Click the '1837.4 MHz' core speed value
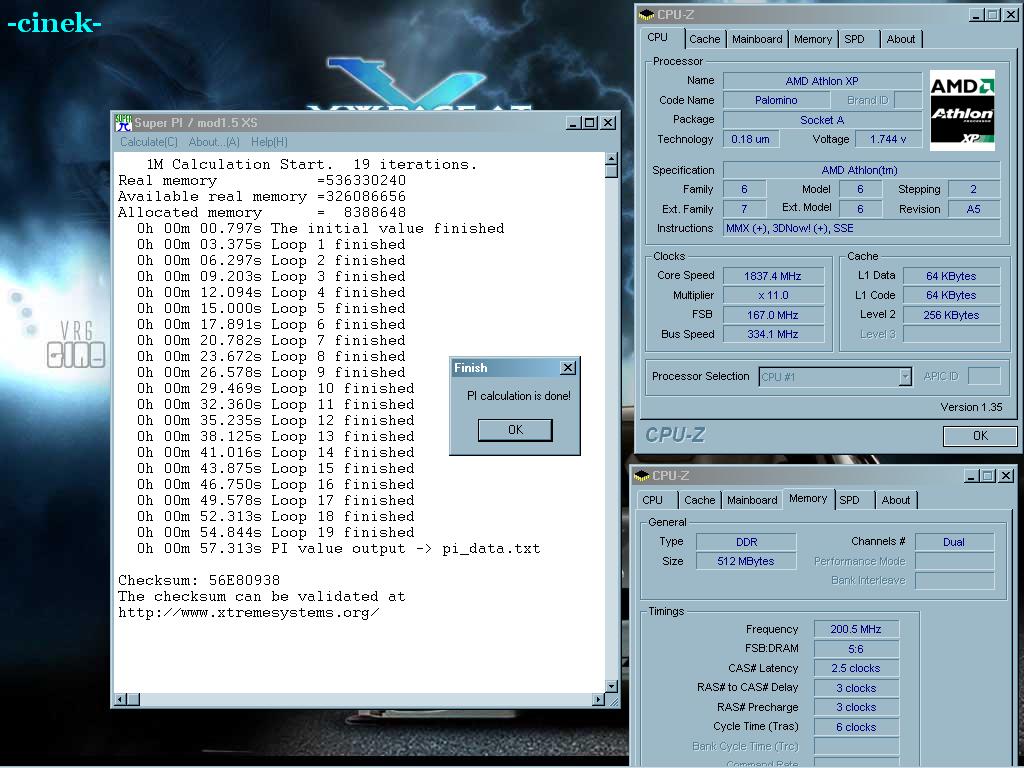 coord(773,276)
